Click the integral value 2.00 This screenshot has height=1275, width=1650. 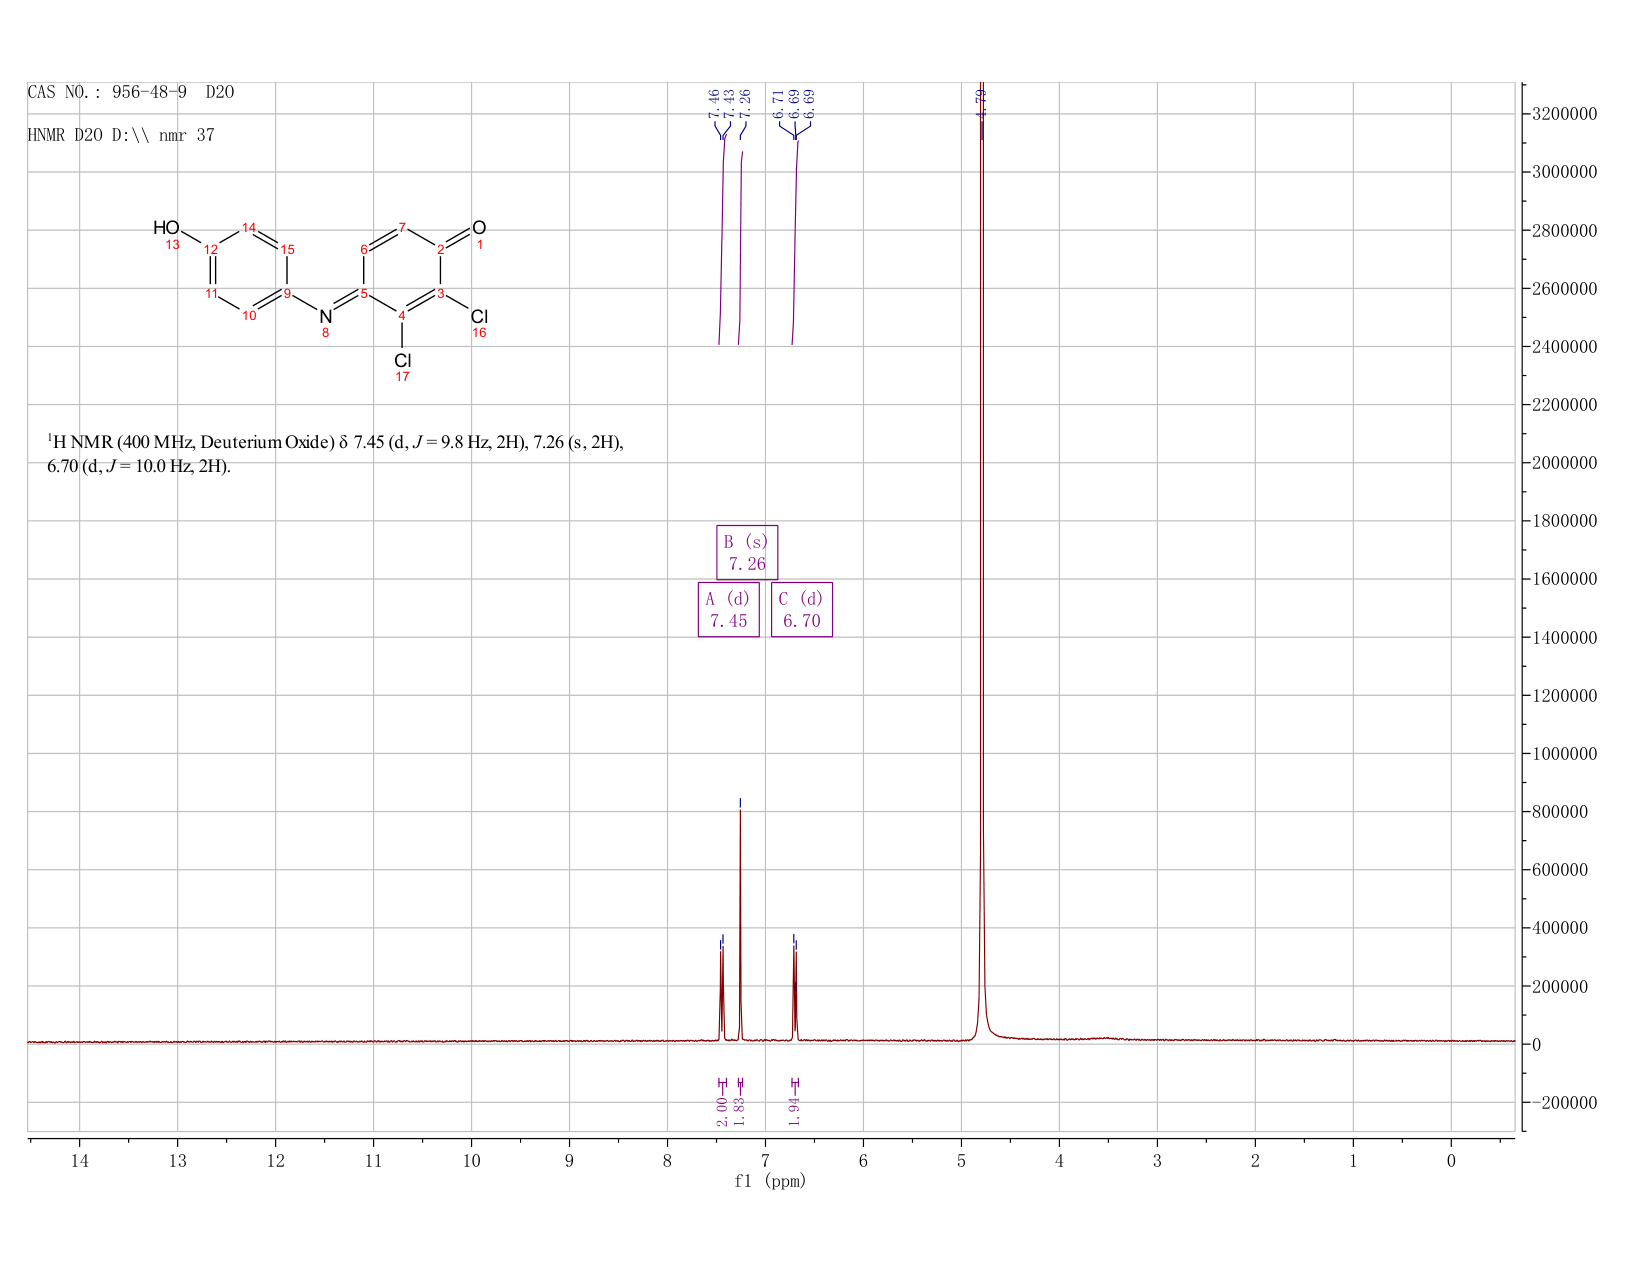coord(722,1111)
